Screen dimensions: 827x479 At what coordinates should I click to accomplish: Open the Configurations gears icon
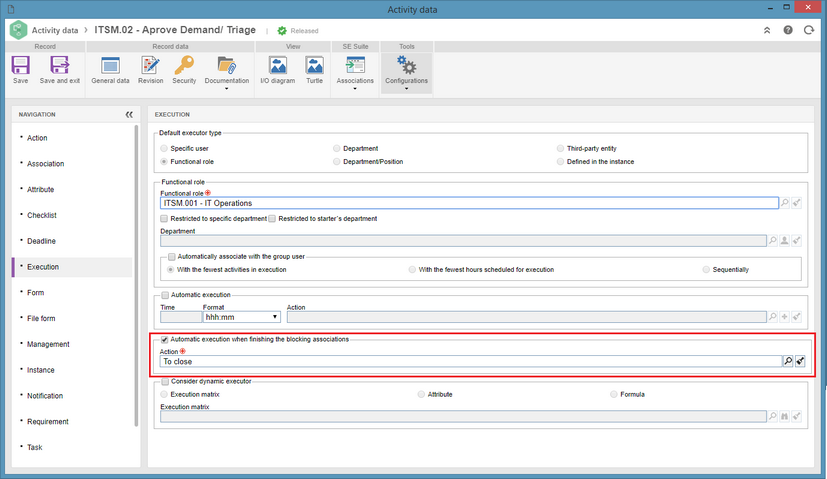tap(406, 65)
